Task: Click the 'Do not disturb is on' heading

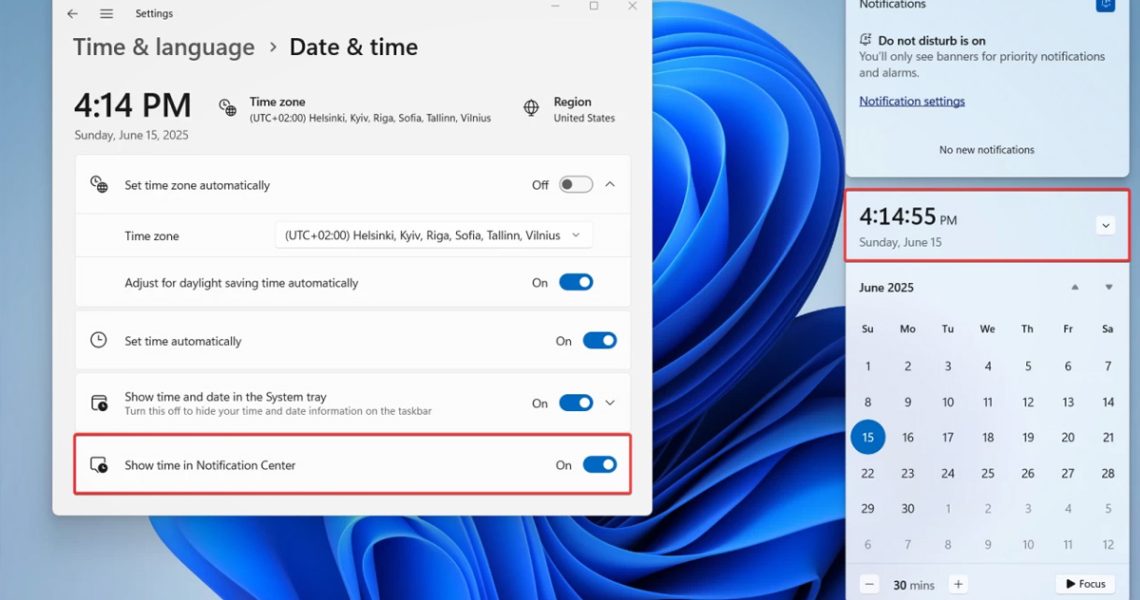Action: [931, 41]
